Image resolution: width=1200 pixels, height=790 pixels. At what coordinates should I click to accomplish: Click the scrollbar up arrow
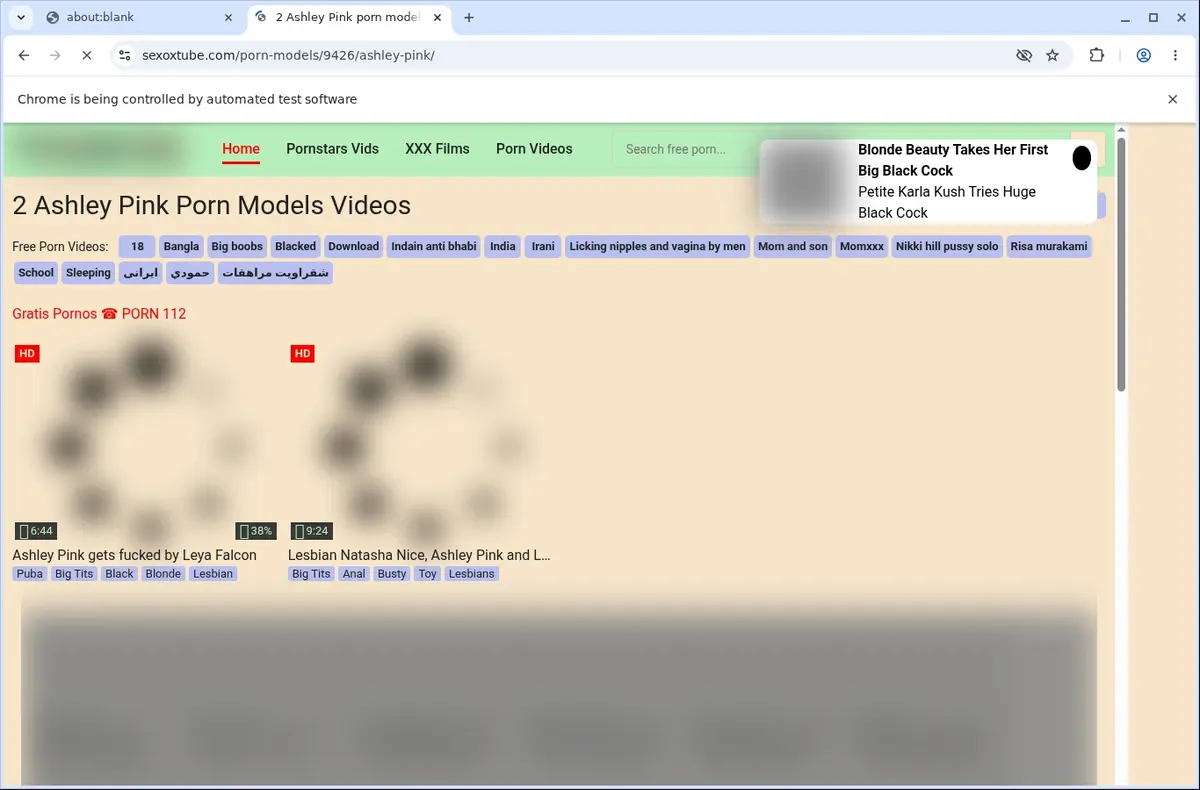(x=1122, y=130)
